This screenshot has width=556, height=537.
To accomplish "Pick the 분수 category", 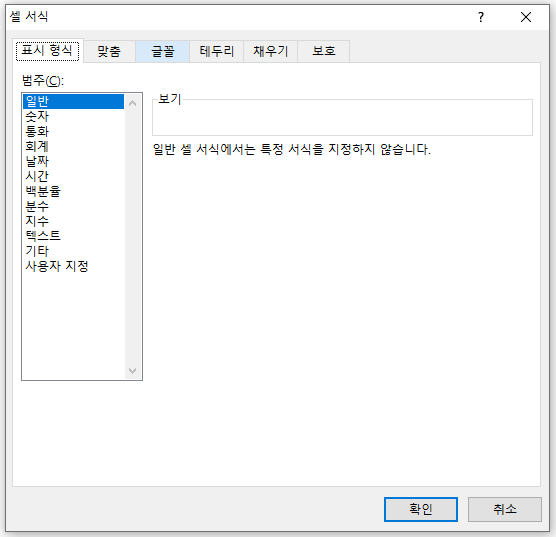I will (x=73, y=206).
